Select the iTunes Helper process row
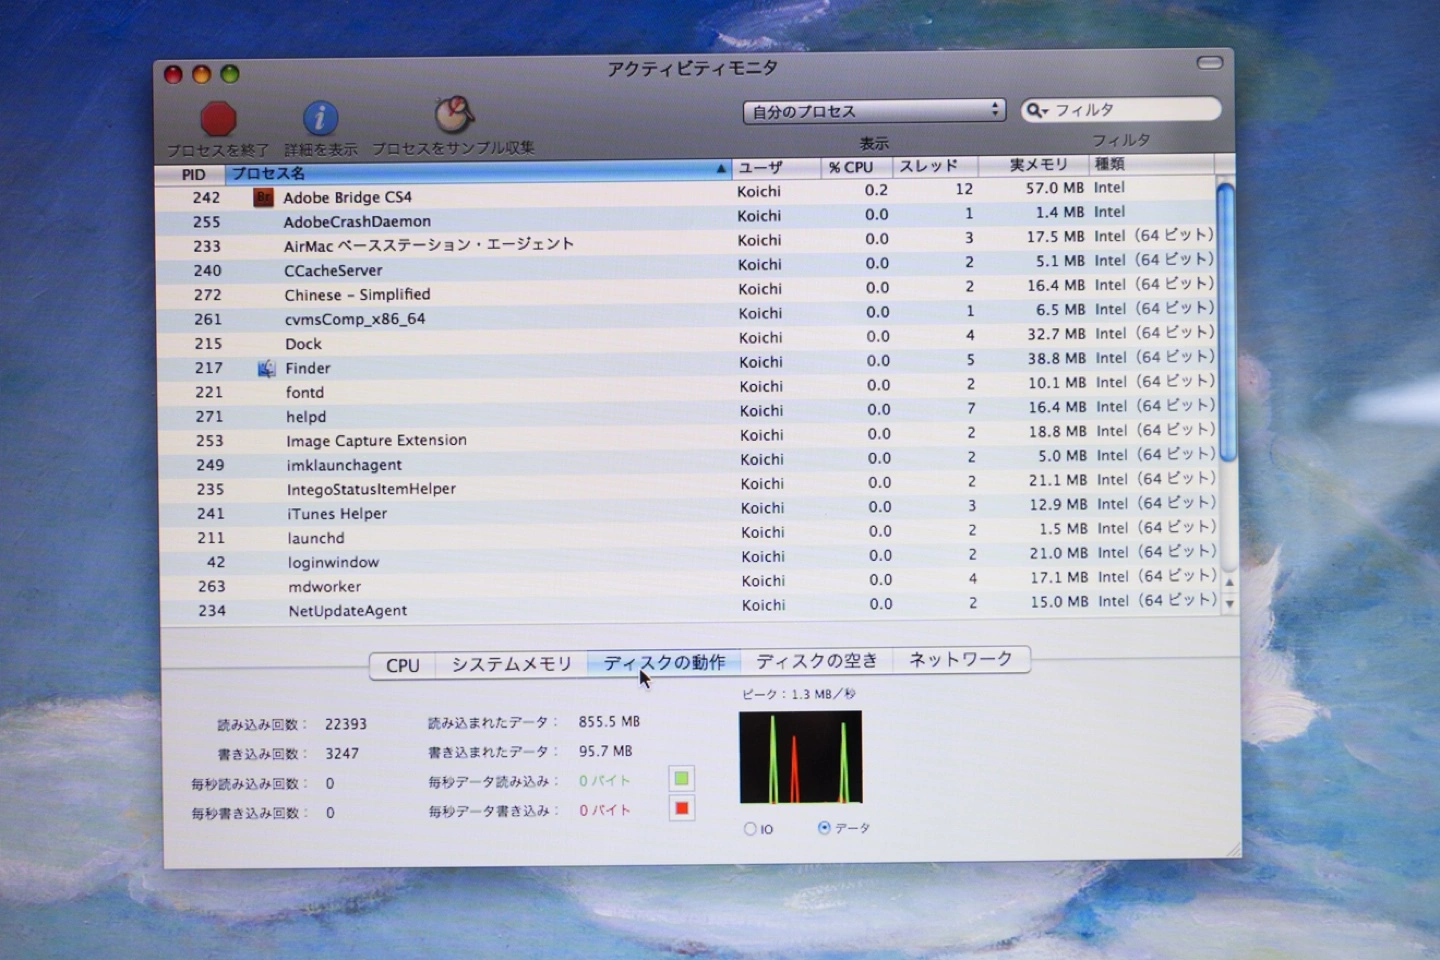 click(x=690, y=510)
